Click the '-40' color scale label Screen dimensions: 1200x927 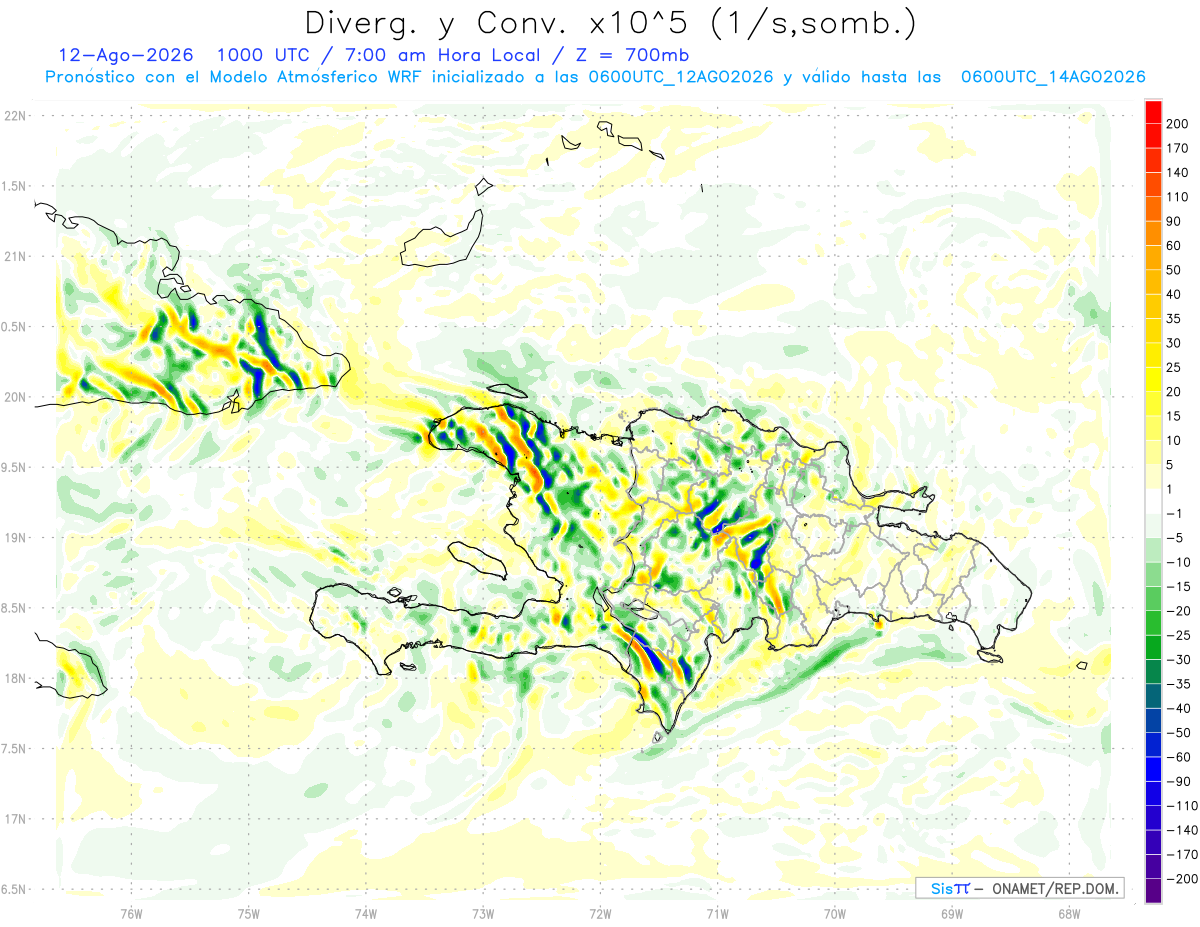tap(1177, 708)
